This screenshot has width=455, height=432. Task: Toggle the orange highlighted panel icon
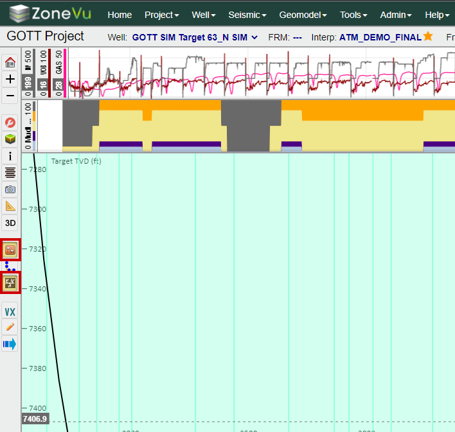click(10, 249)
